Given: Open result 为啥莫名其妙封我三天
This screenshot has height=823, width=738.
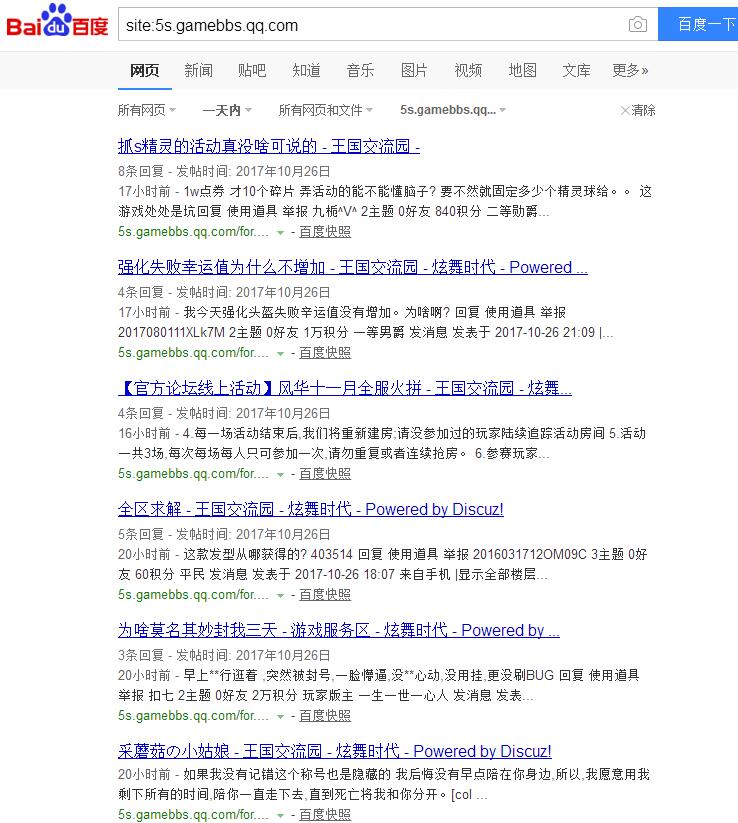Looking at the screenshot, I should 339,630.
